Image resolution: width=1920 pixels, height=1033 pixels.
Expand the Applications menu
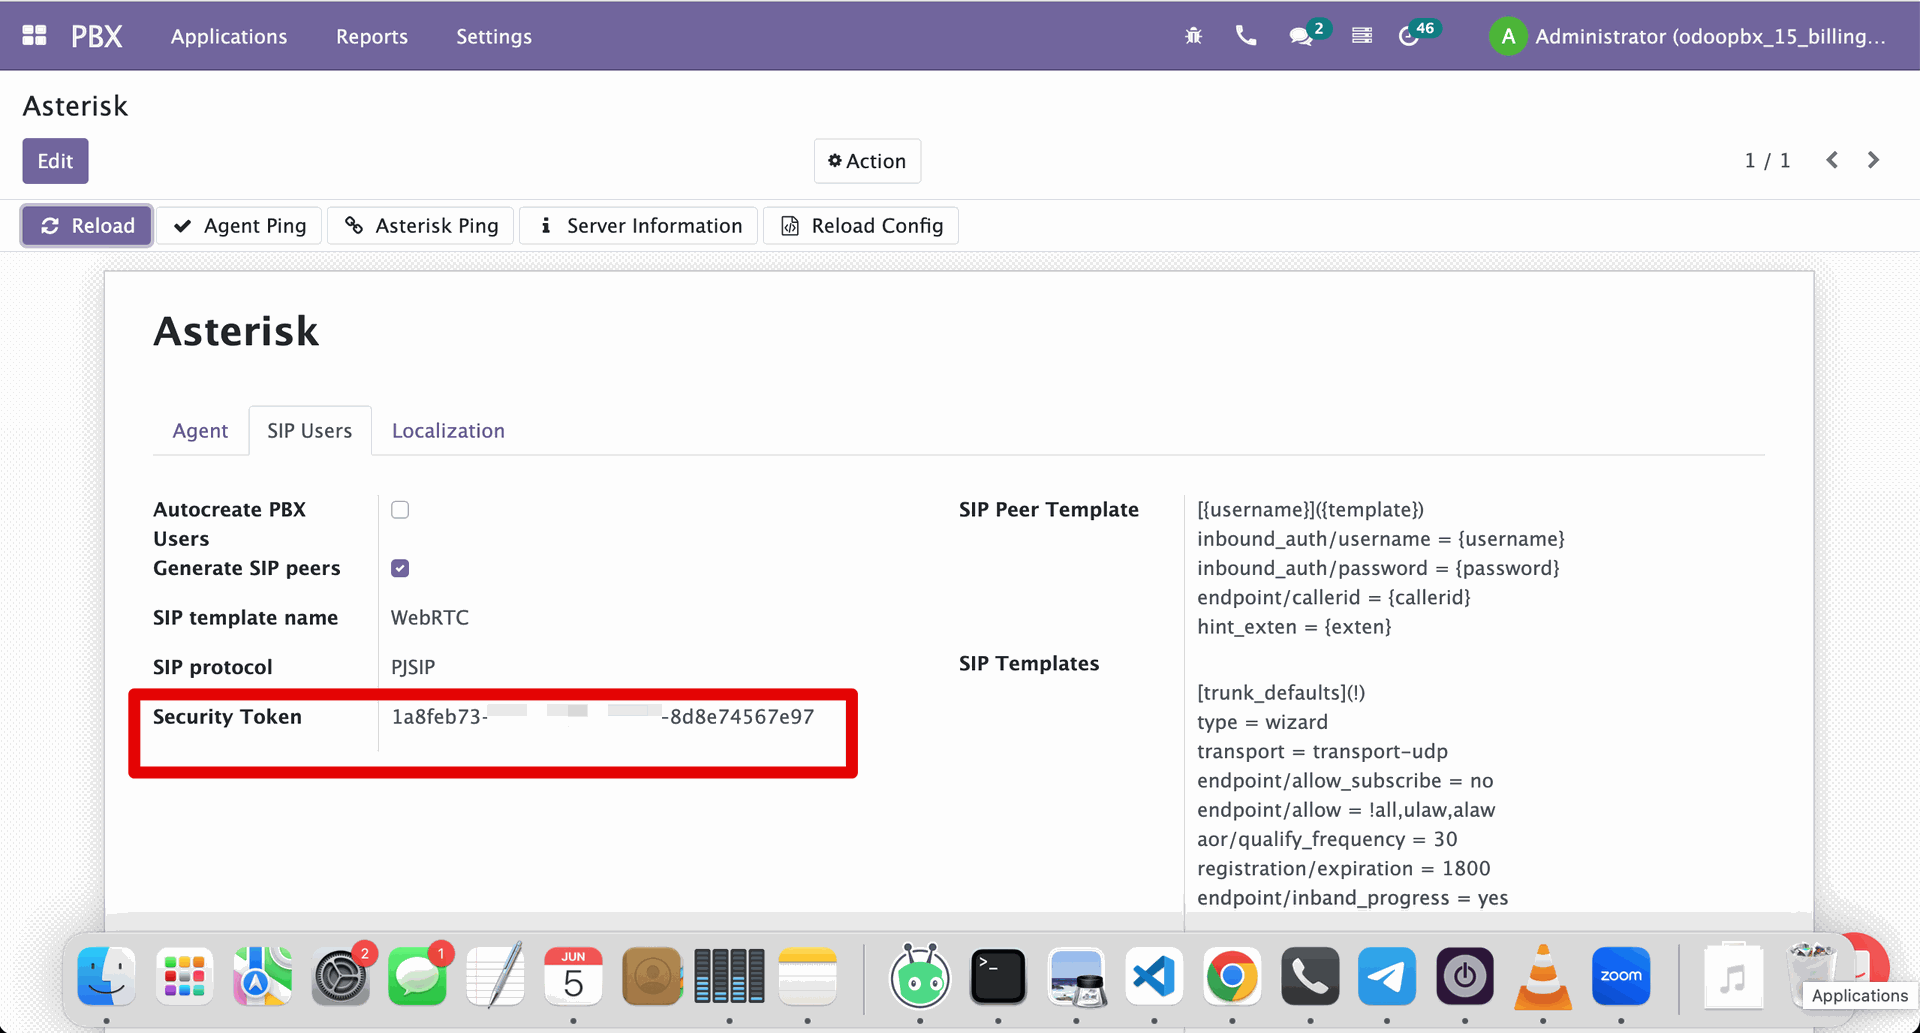[x=229, y=36]
